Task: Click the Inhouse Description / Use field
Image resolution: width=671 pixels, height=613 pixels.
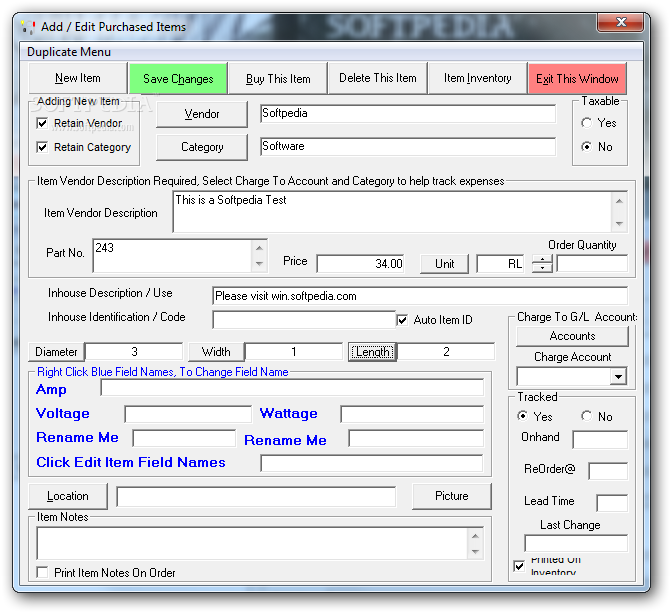Action: pos(420,296)
